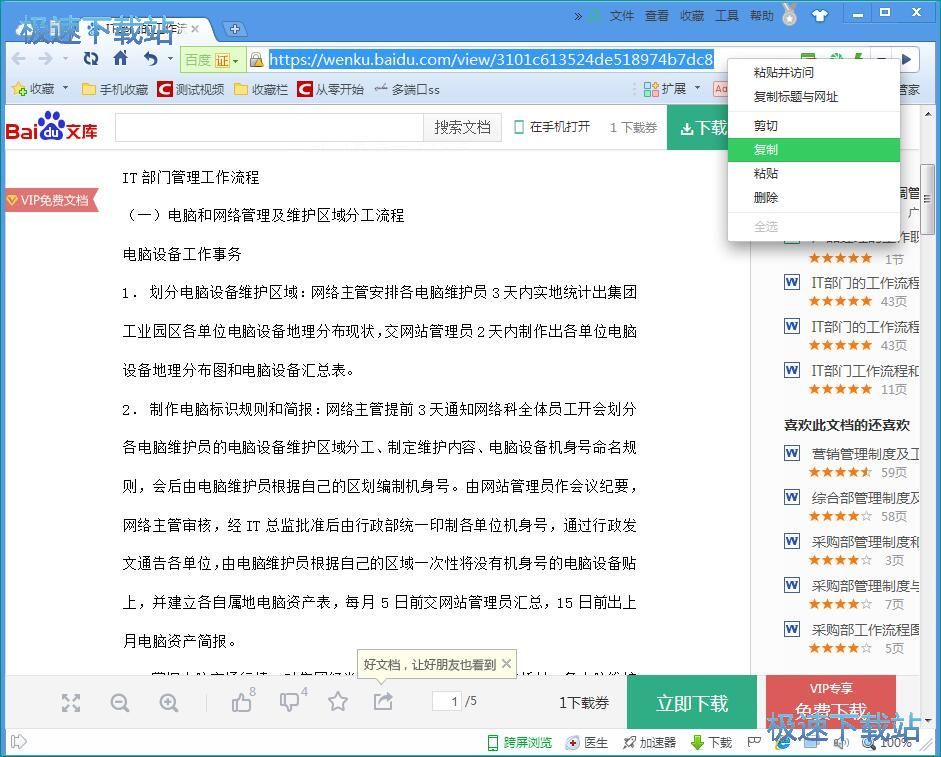The image size is (941, 757).
Task: Click the VIP专享 免费下载 button
Action: (831, 701)
